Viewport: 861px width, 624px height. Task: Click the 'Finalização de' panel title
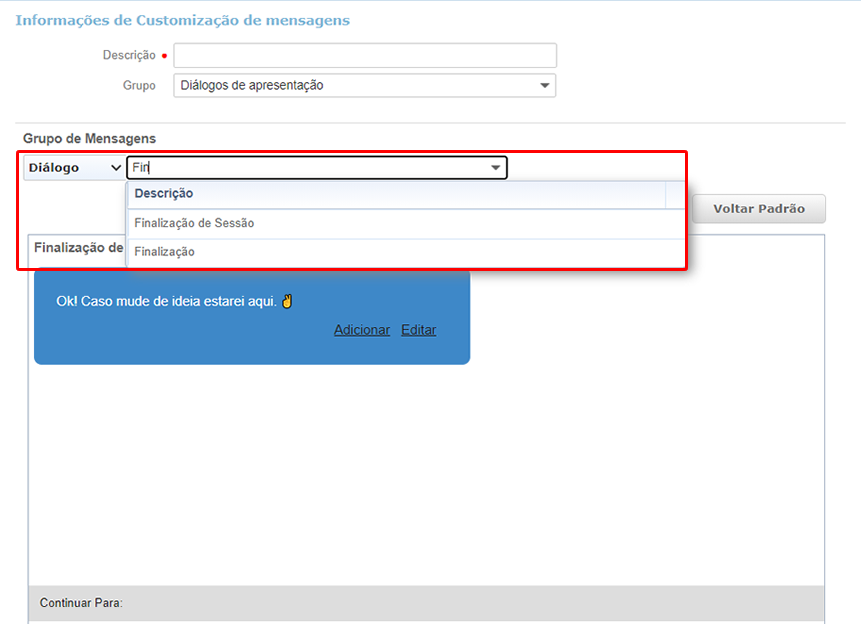pyautogui.click(x=78, y=247)
